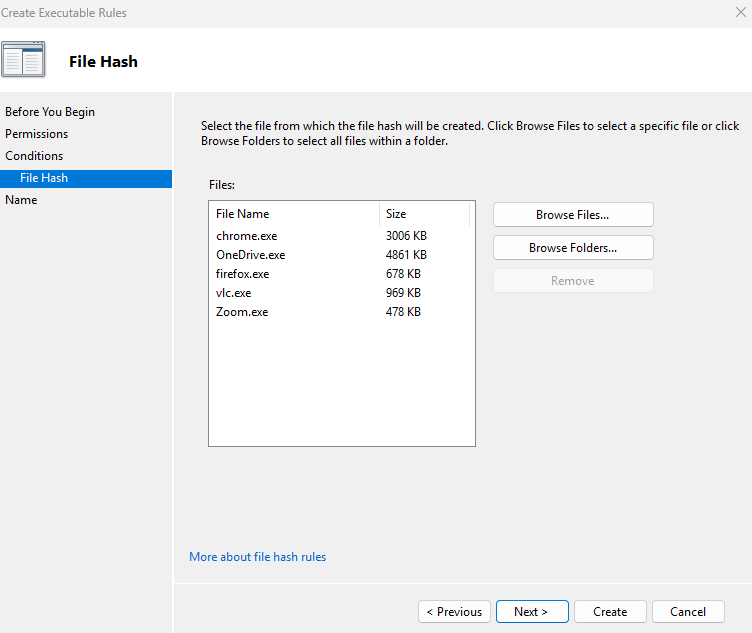This screenshot has height=633, width=752.
Task: Close the Create Executable Rules dialog
Action: 740,13
